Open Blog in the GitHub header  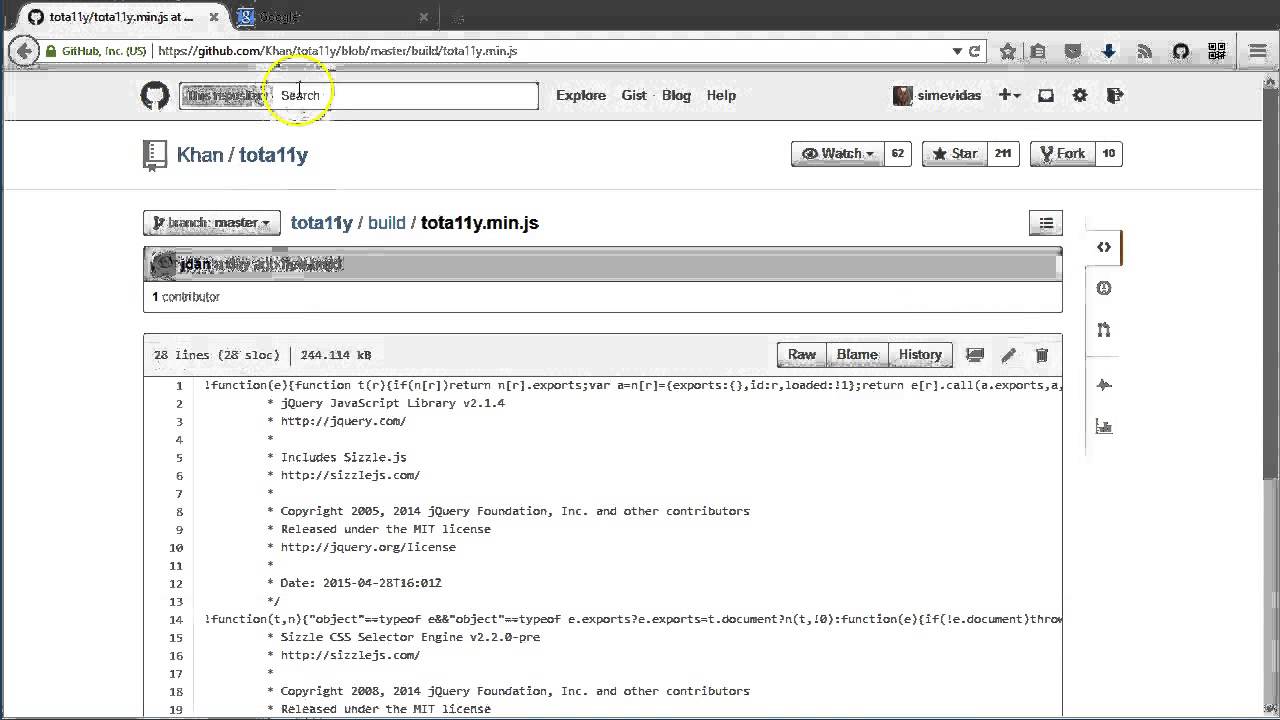[676, 96]
